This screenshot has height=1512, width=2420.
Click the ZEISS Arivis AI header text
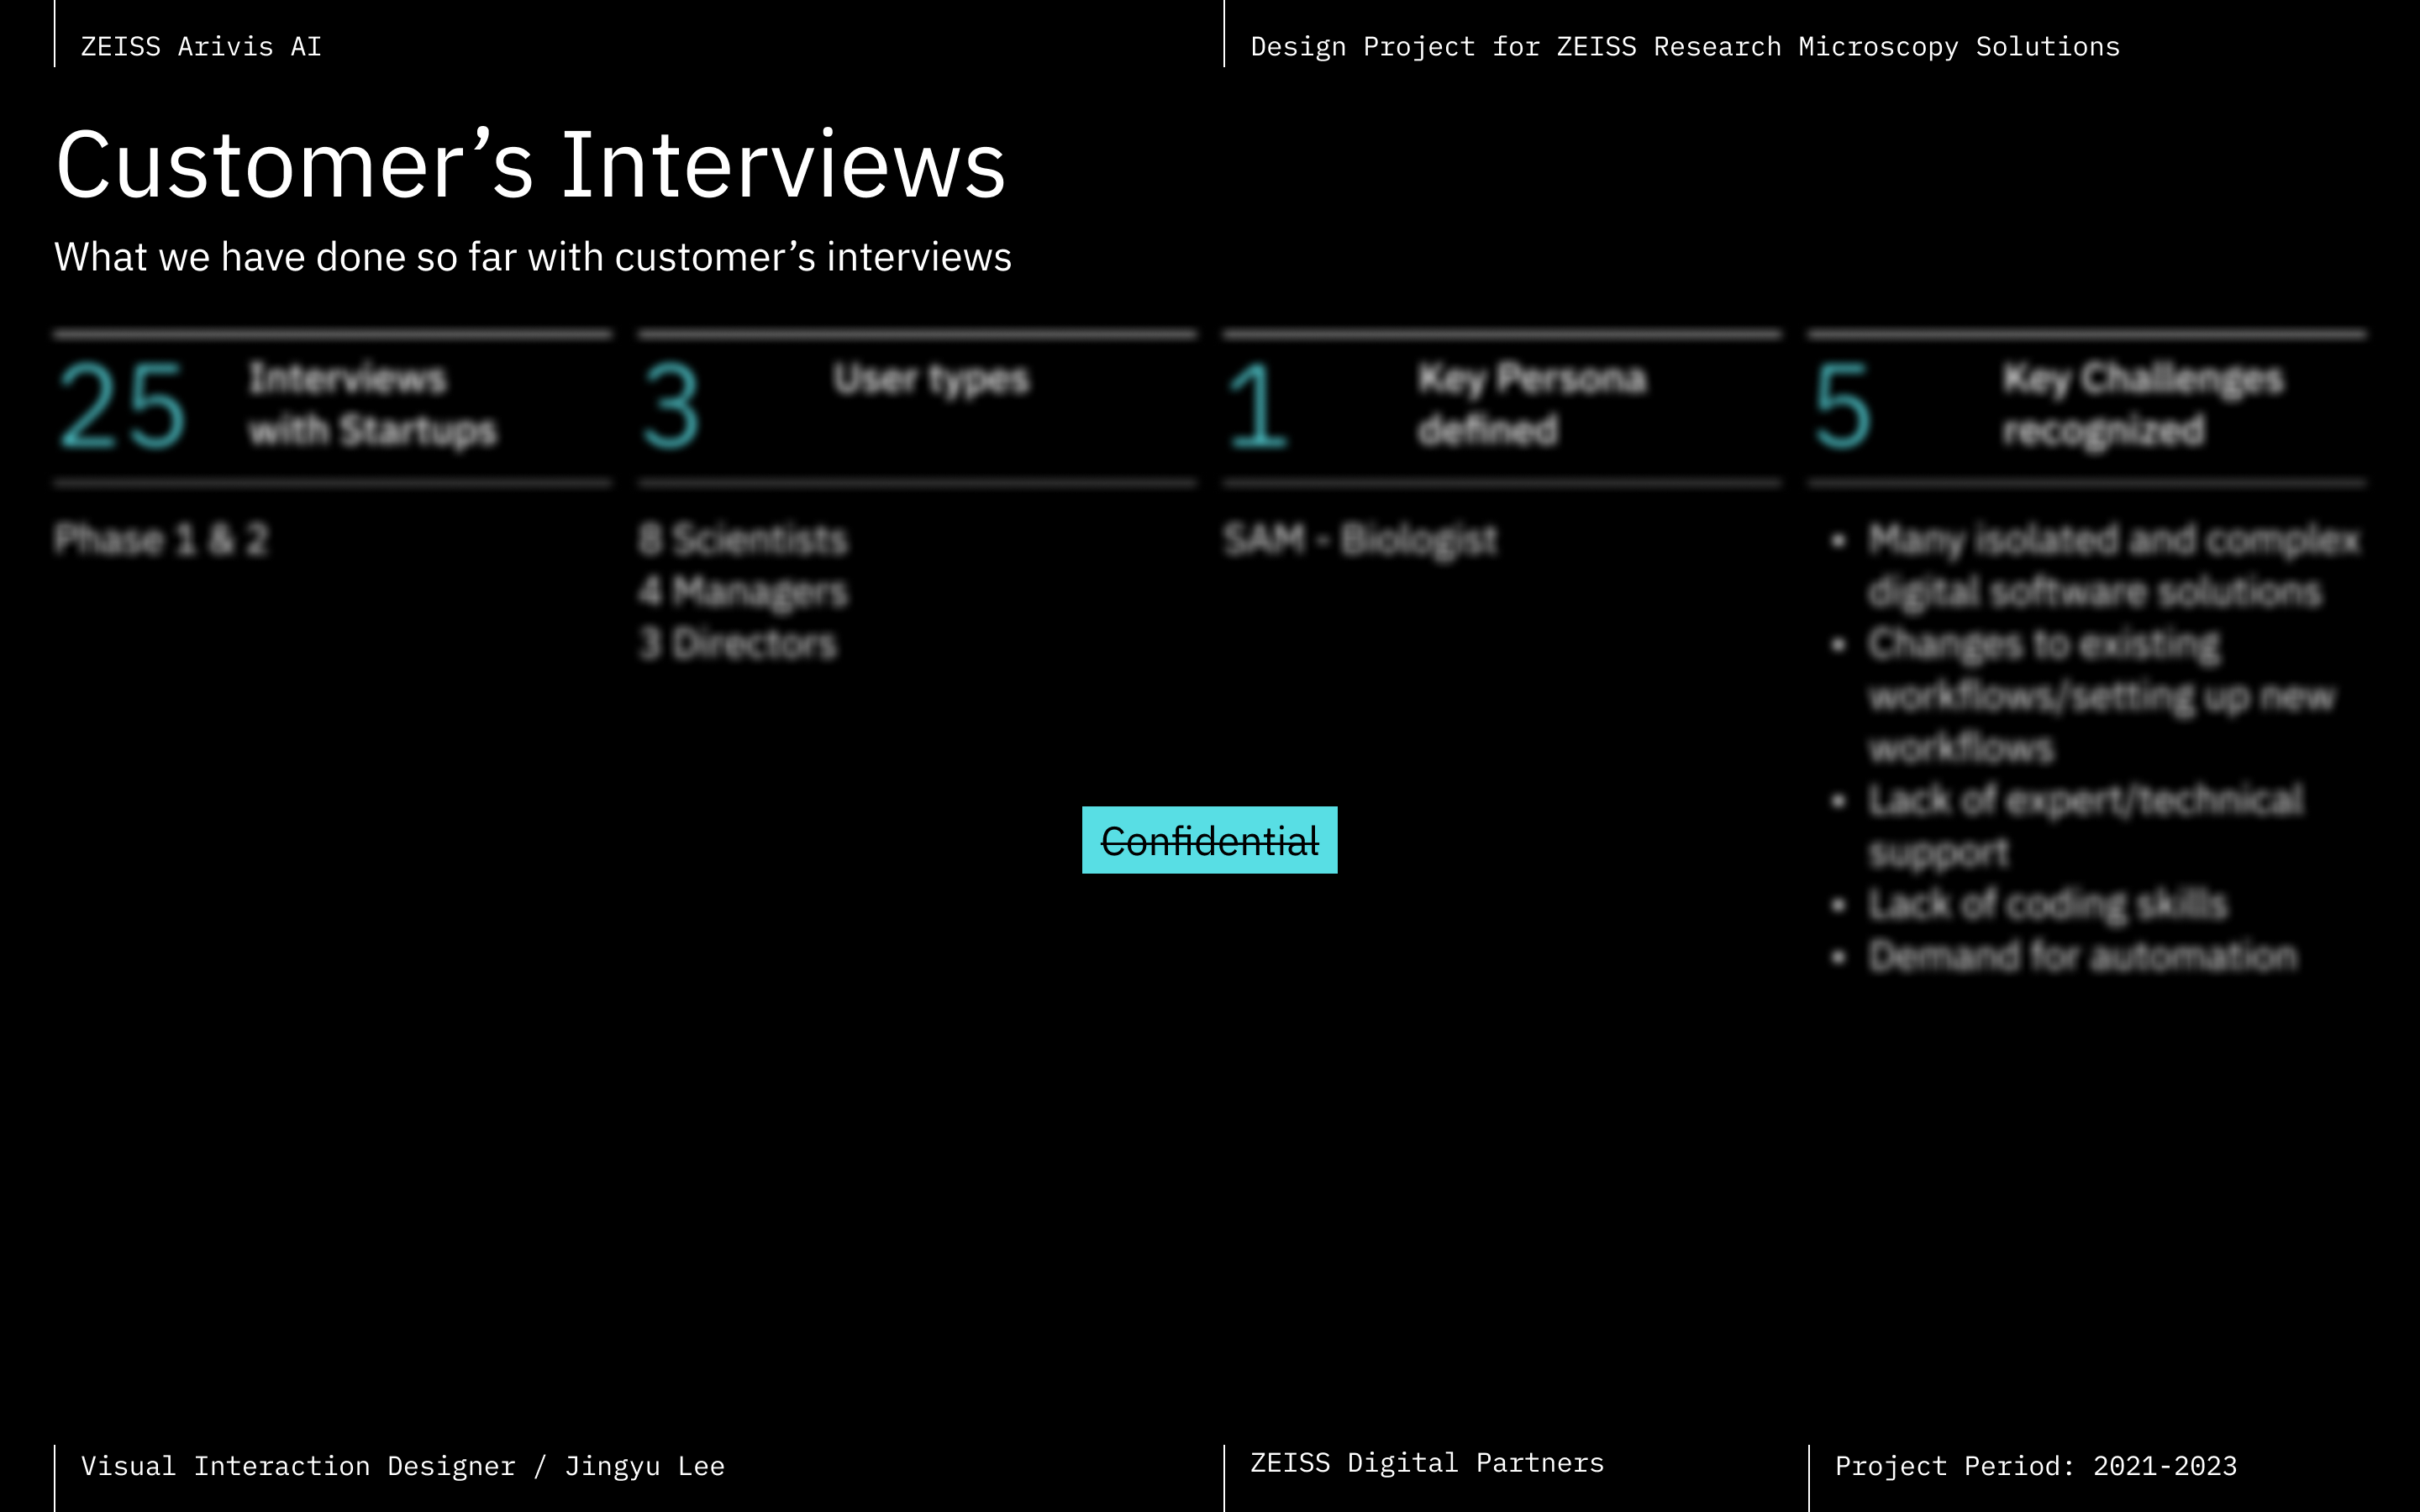pyautogui.click(x=201, y=46)
